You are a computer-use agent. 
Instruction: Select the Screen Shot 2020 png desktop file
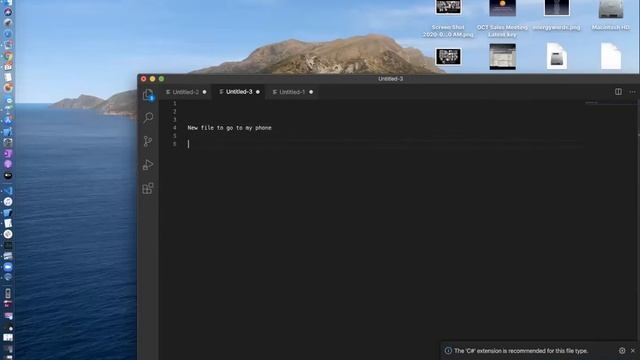[x=448, y=18]
